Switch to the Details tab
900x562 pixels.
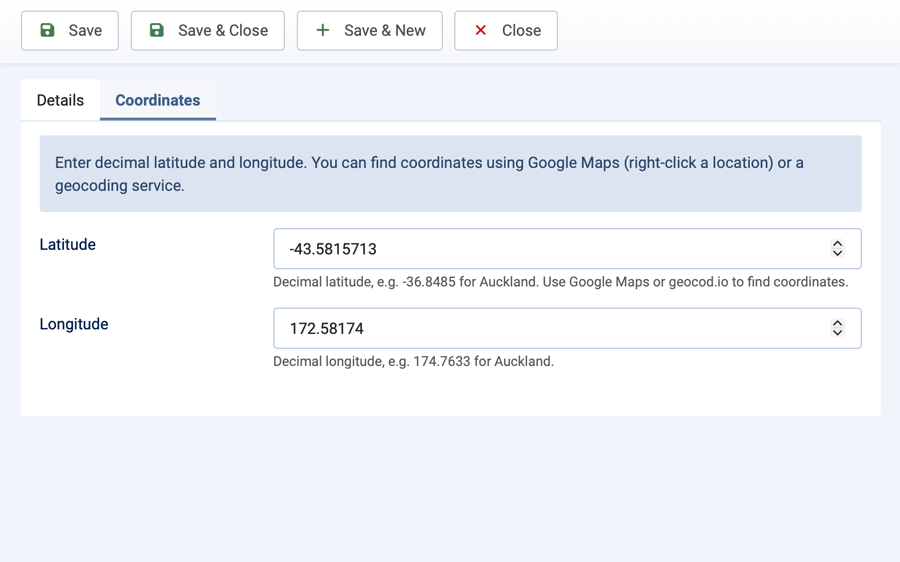60,100
